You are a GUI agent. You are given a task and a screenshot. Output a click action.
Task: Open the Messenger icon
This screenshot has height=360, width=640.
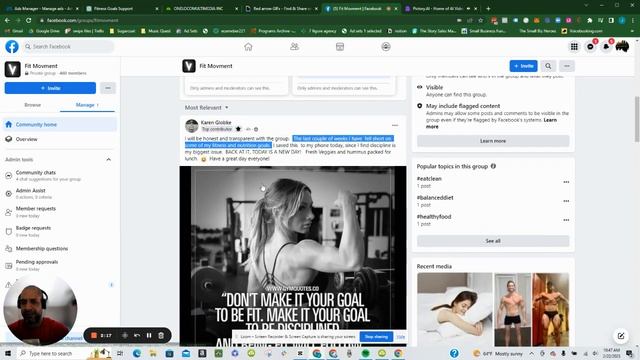pos(590,47)
